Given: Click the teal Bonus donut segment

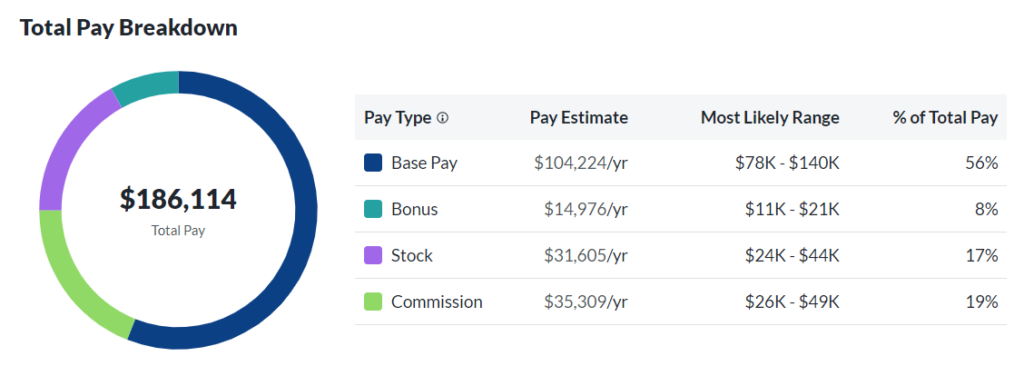Looking at the screenshot, I should [x=147, y=86].
